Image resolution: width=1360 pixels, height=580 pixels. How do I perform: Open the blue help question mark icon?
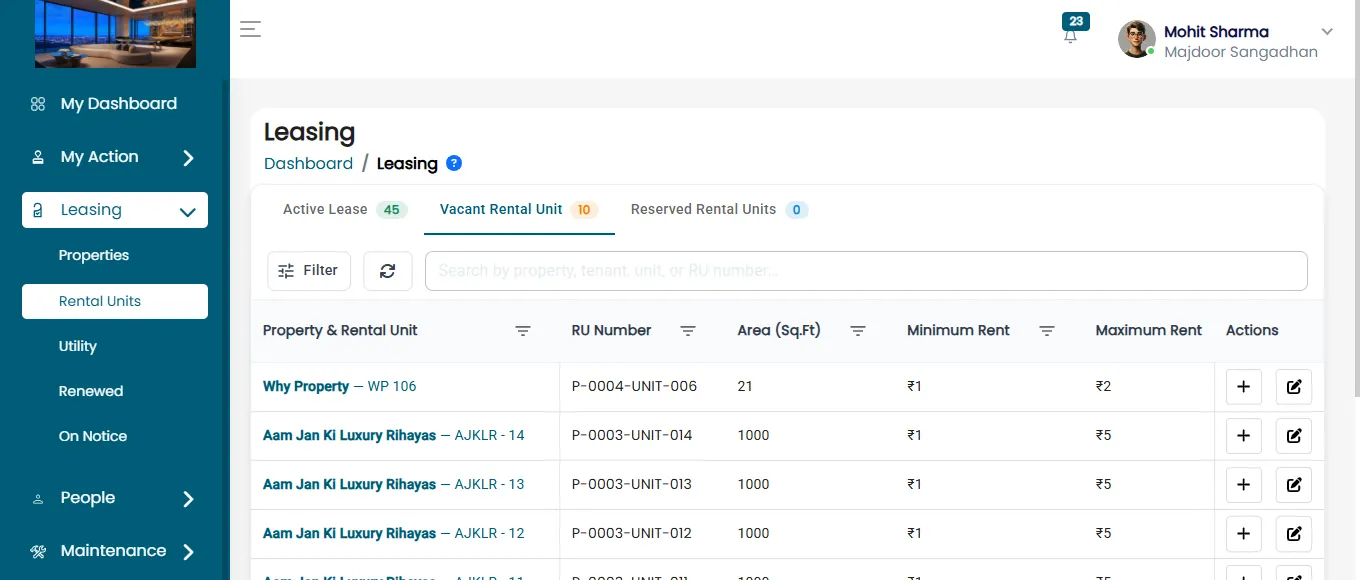pos(454,163)
